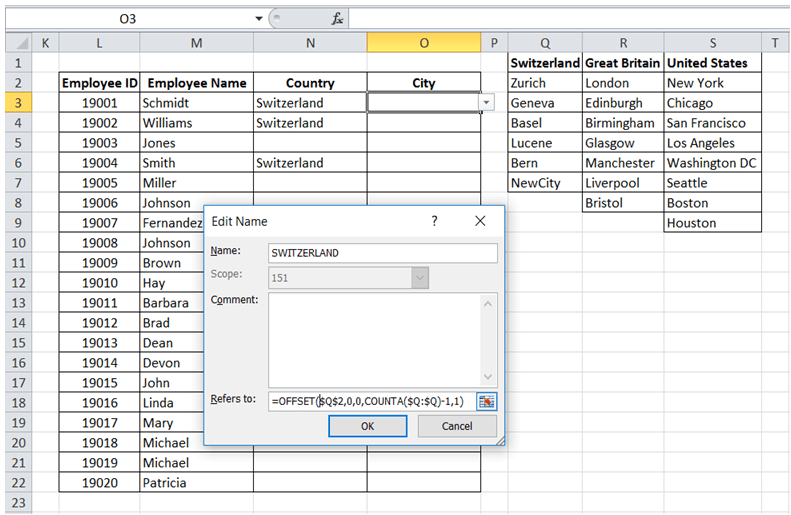Select column Q header
791x515 pixels.
545,43
